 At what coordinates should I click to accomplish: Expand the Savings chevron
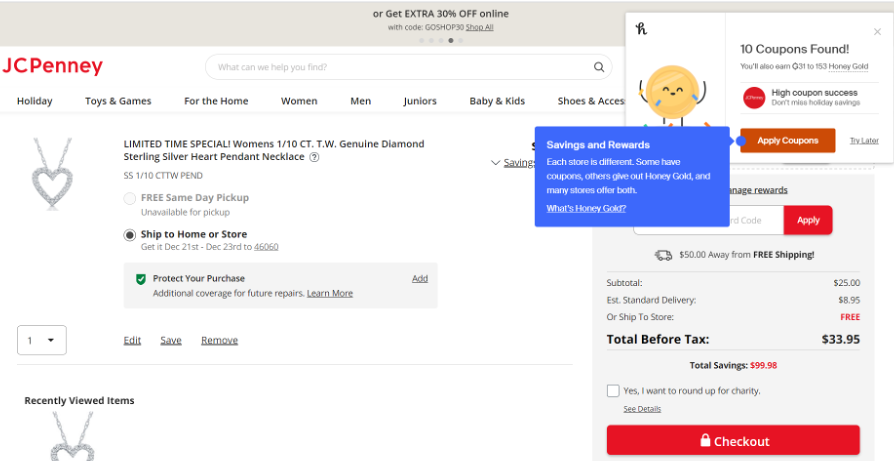[496, 163]
